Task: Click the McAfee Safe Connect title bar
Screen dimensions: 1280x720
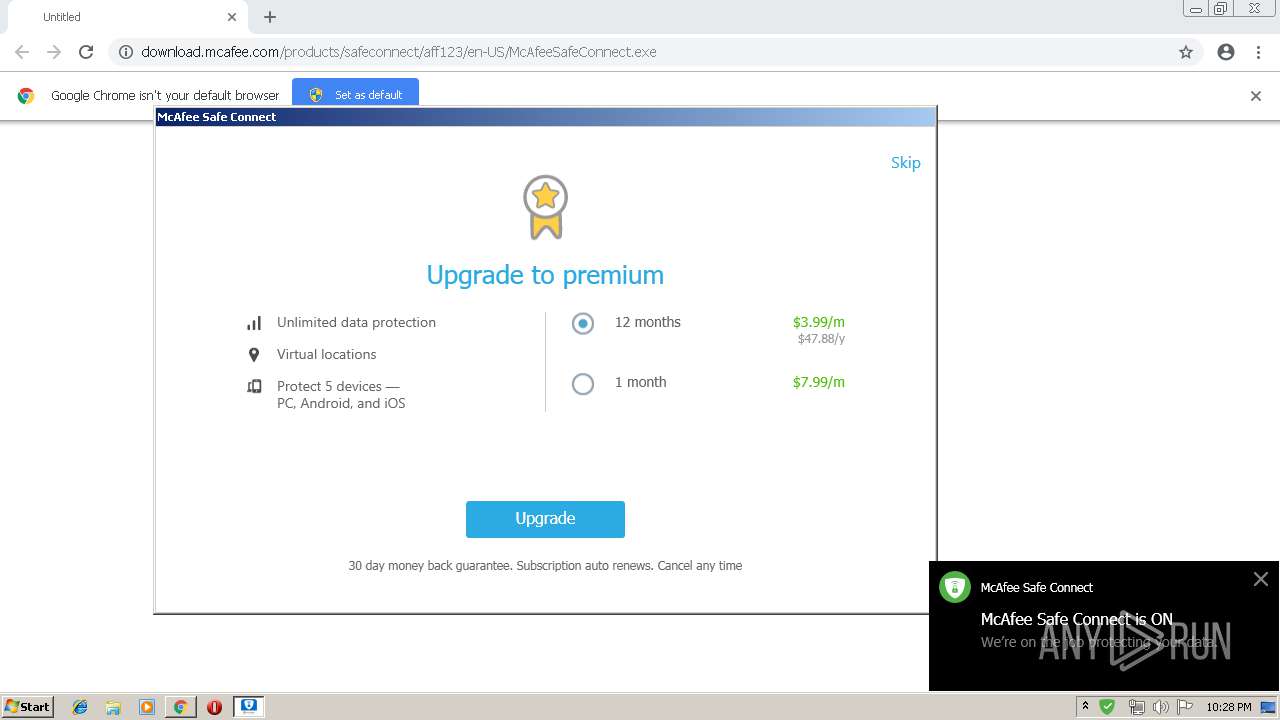Action: (x=545, y=117)
